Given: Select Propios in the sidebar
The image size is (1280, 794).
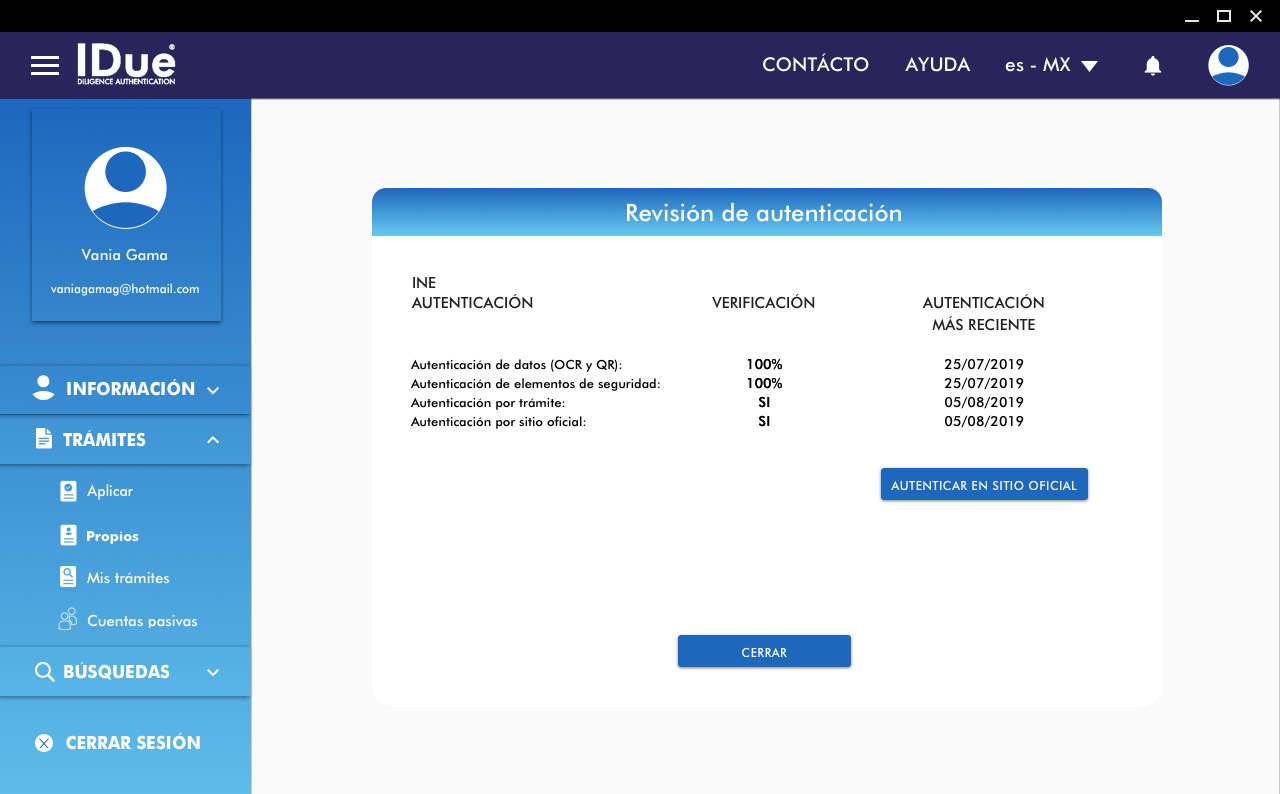Looking at the screenshot, I should coord(112,536).
